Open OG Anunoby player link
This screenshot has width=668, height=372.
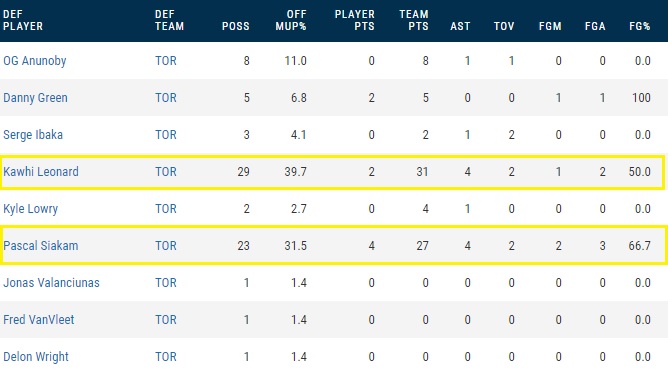[35, 61]
